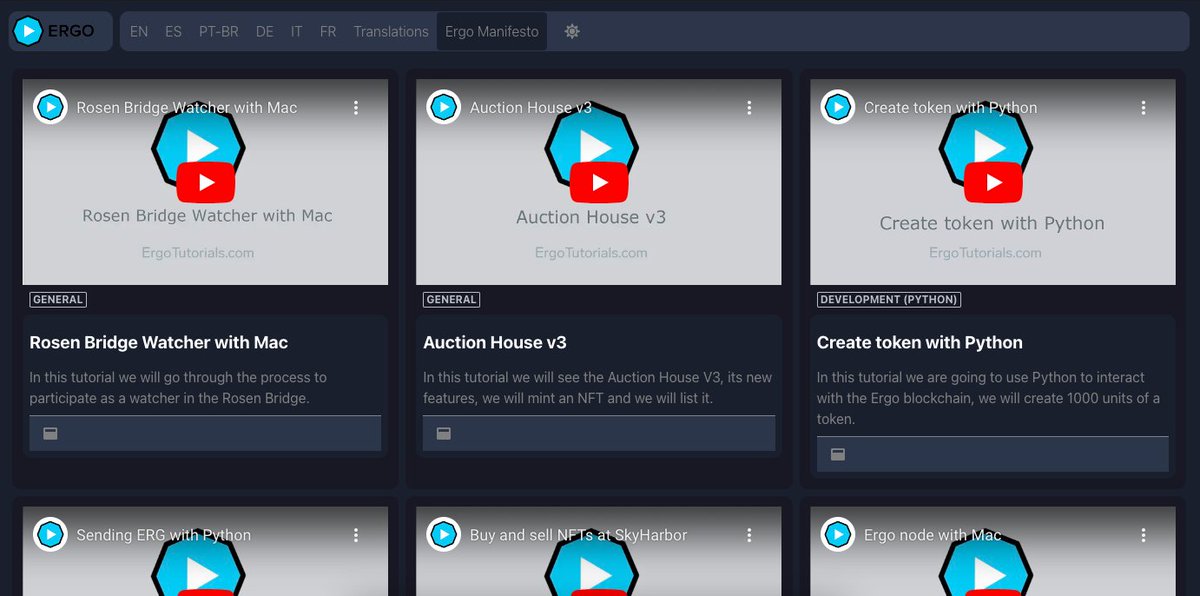Open options menu on Create token with Python

pos(1143,107)
